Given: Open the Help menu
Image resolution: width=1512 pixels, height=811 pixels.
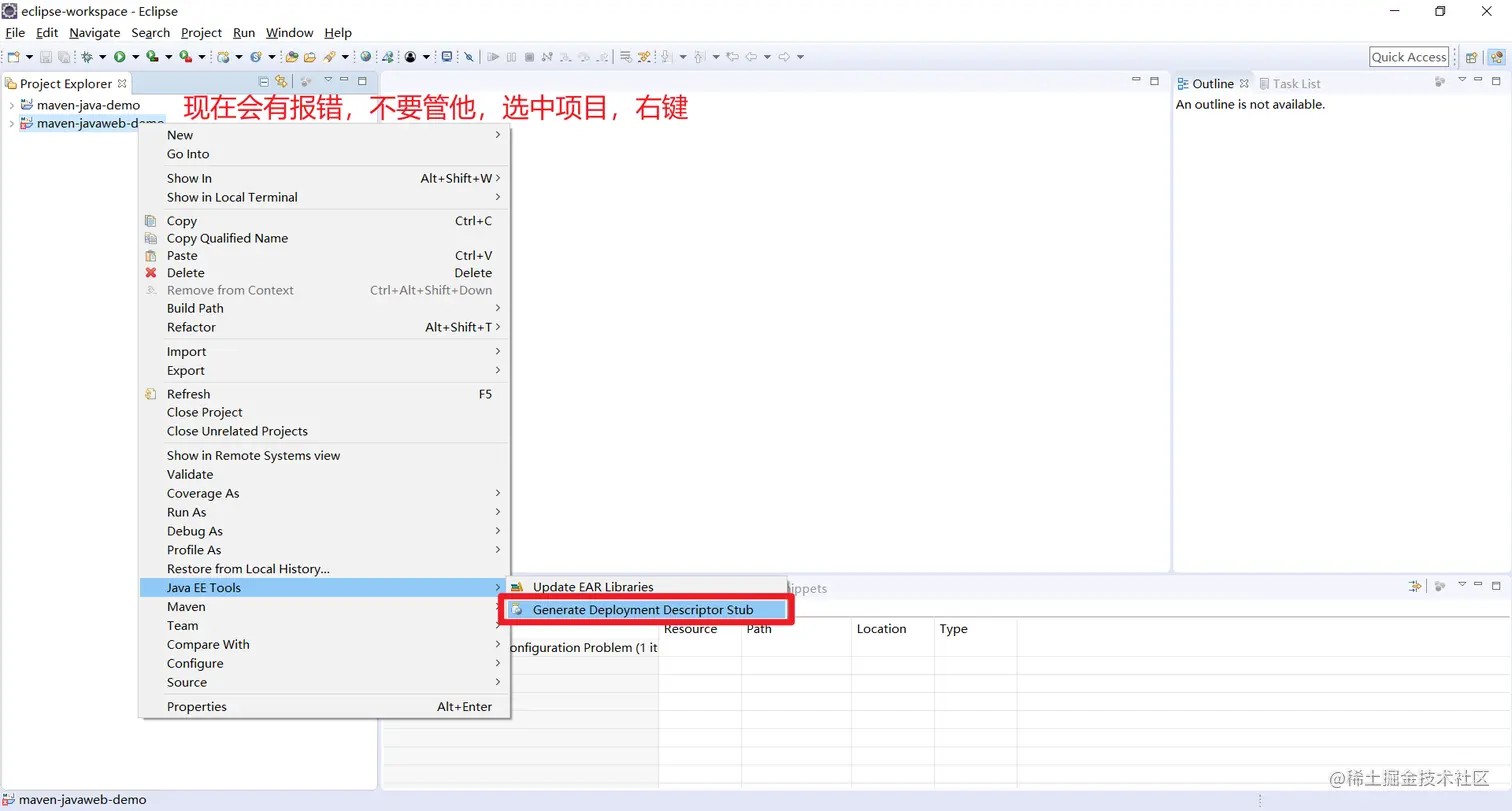Looking at the screenshot, I should pyautogui.click(x=338, y=33).
